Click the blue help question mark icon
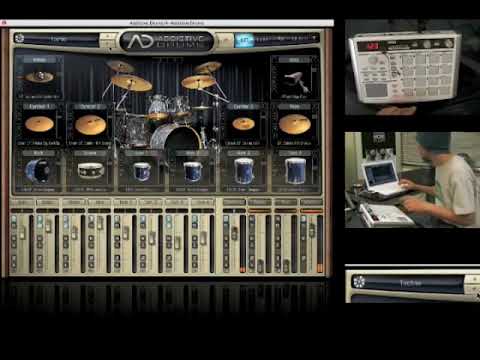The width and height of the screenshot is (480, 360). click(244, 40)
